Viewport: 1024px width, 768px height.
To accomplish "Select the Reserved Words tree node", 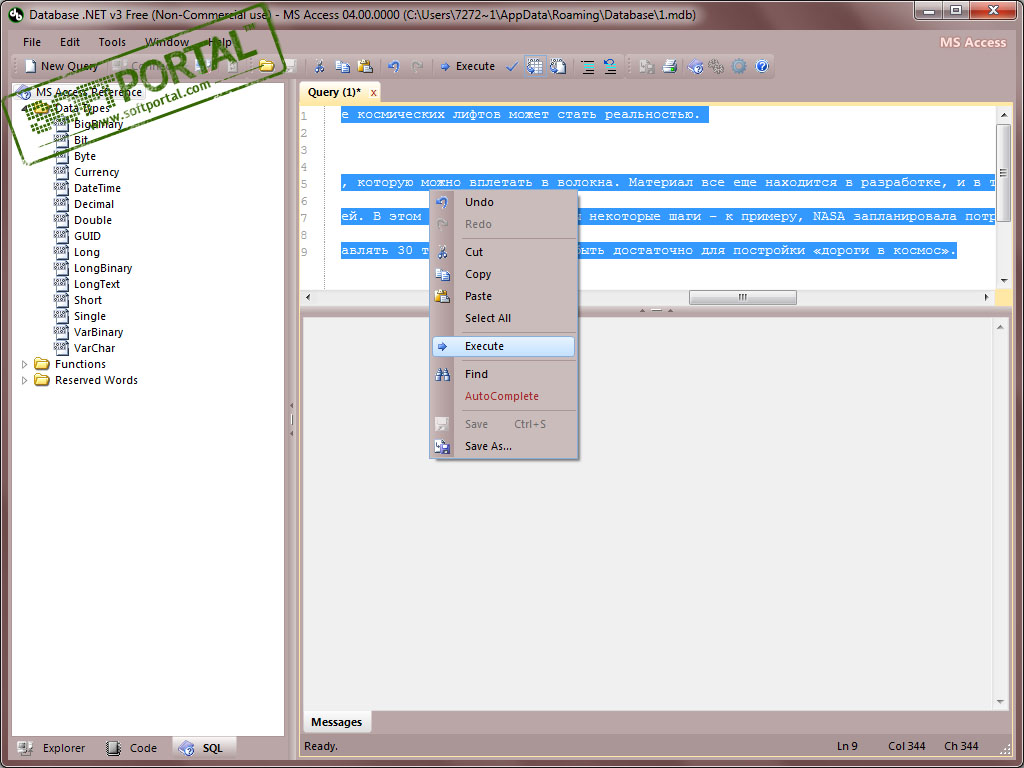I will (96, 380).
